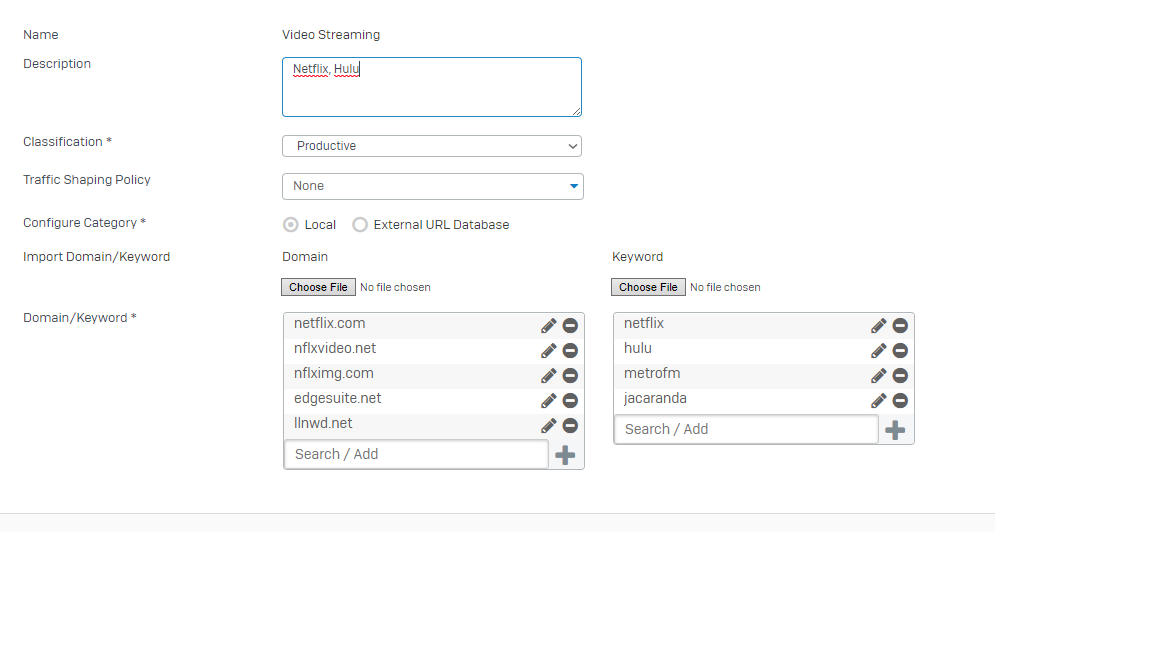Edit the netflix.com domain entry

click(549, 325)
